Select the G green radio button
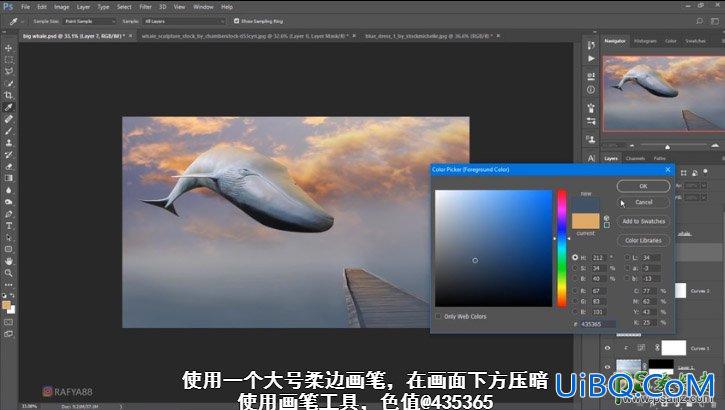Screen dimensions: 725x410 click(x=575, y=301)
